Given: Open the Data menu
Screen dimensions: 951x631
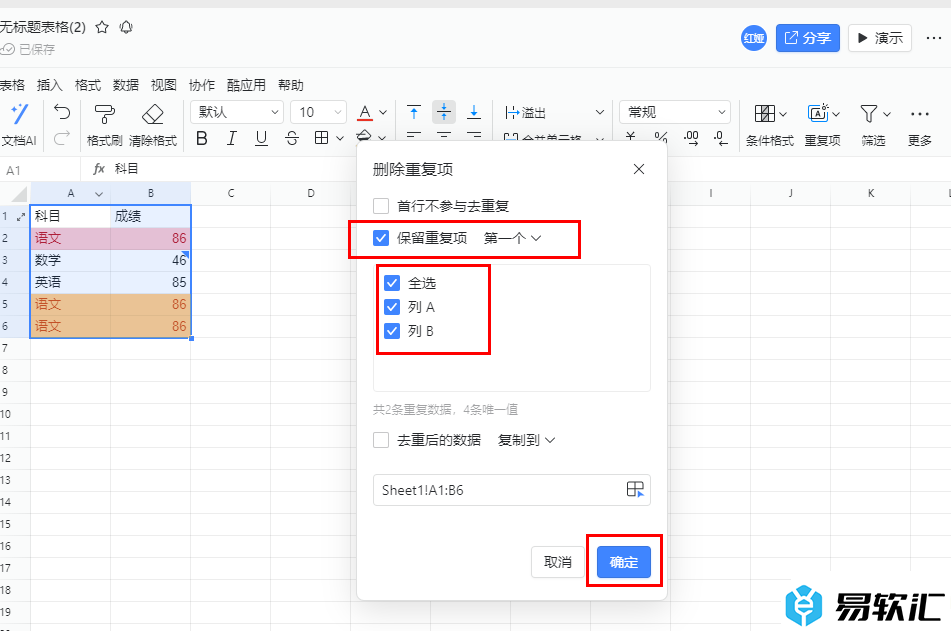Looking at the screenshot, I should coord(126,85).
